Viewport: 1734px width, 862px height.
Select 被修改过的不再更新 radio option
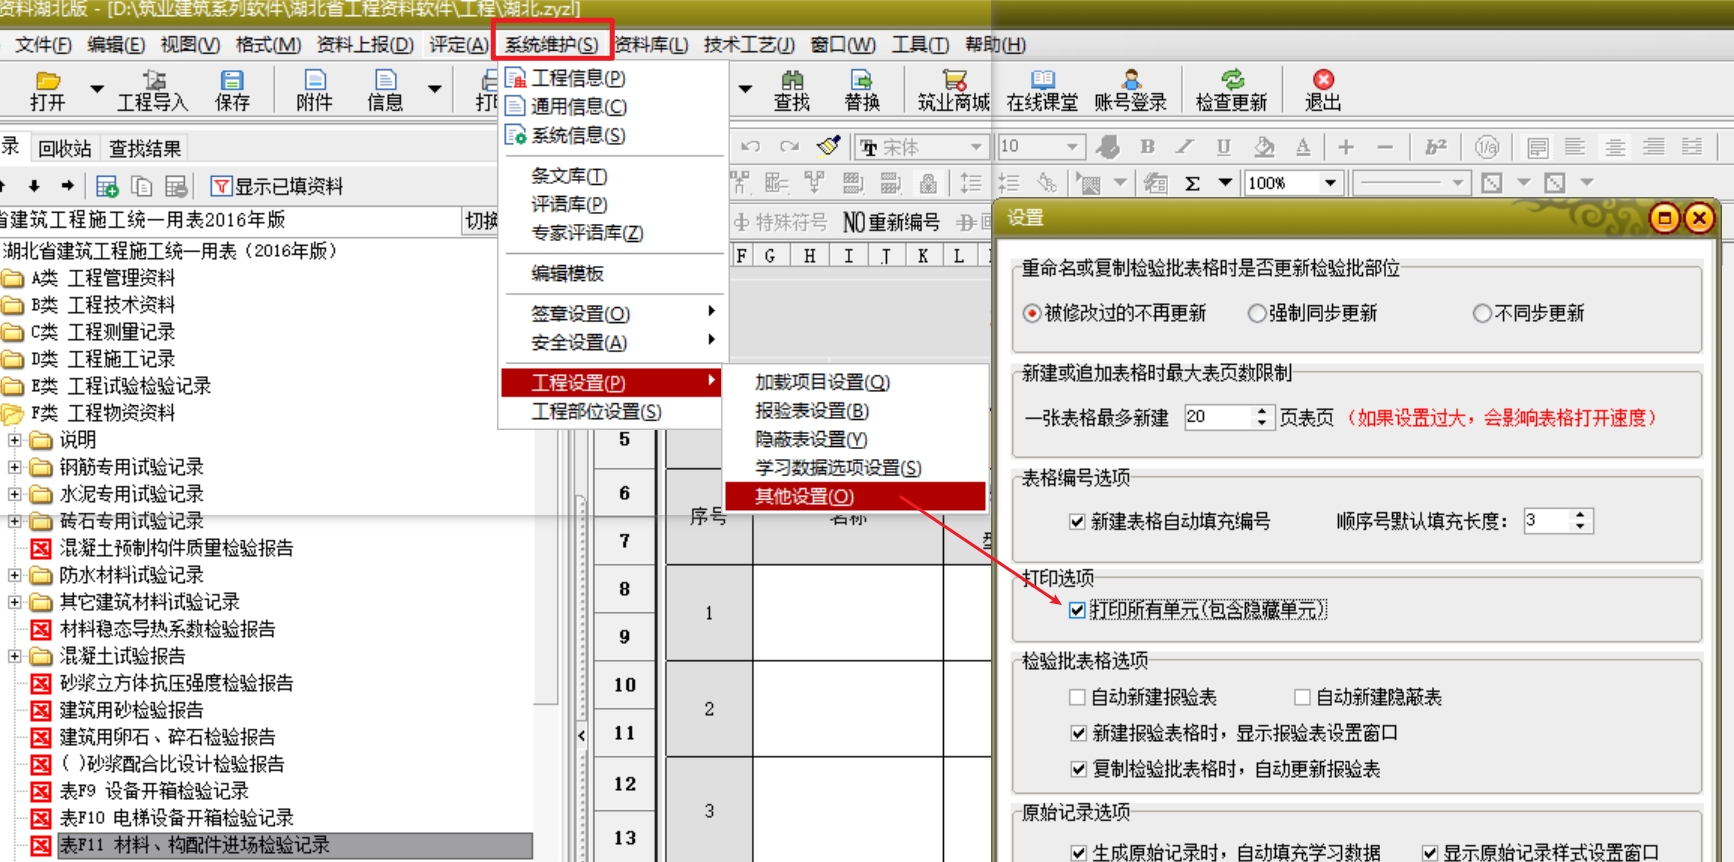pyautogui.click(x=1031, y=313)
